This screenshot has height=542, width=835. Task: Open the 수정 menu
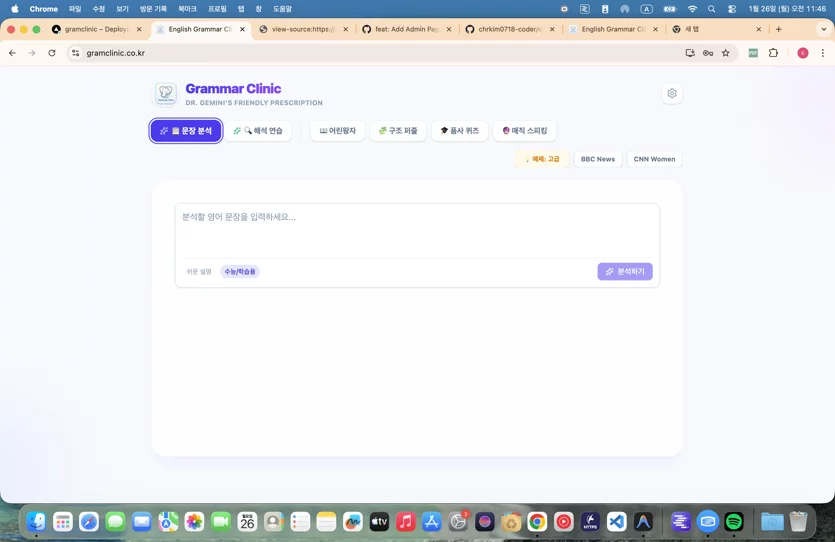[99, 9]
